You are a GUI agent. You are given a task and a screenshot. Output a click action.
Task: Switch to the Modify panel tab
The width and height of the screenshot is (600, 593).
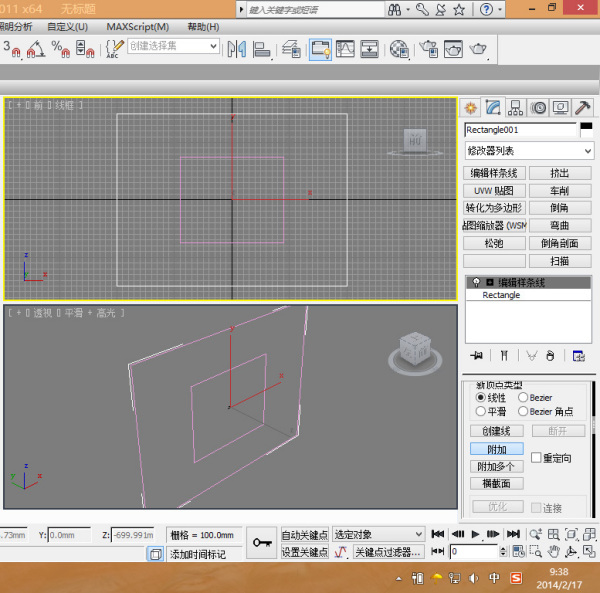coord(493,108)
